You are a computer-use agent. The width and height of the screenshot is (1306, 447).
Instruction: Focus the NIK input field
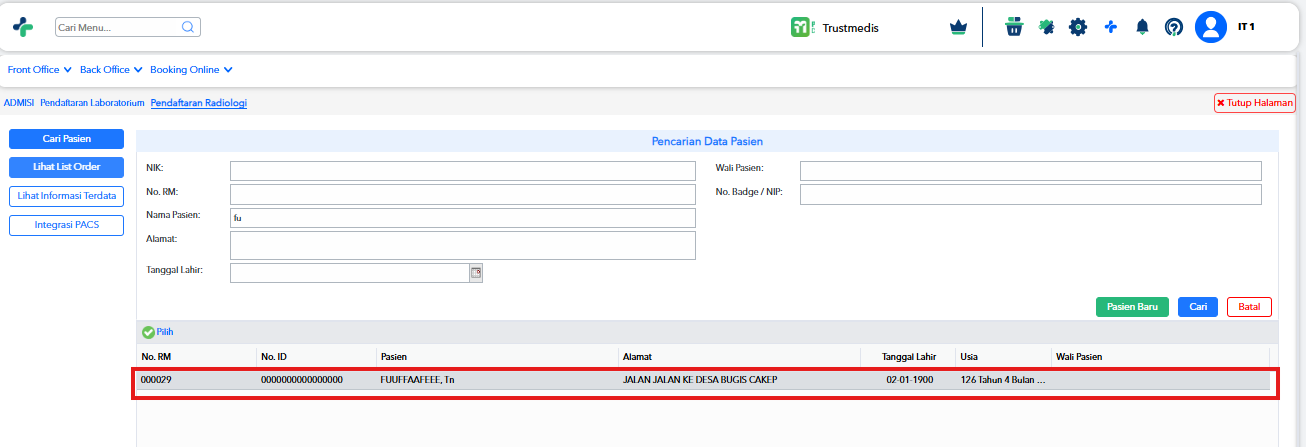[x=463, y=171]
